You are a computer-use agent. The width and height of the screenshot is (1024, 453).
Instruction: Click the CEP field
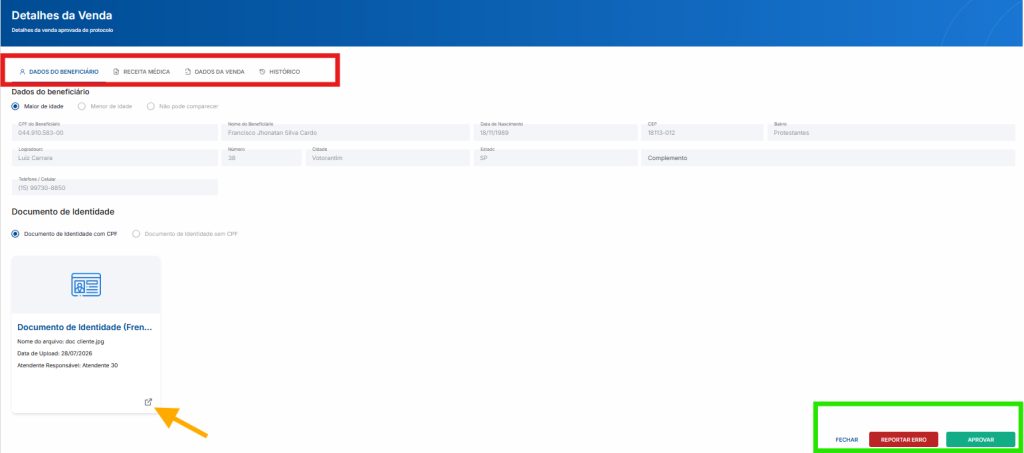point(702,133)
